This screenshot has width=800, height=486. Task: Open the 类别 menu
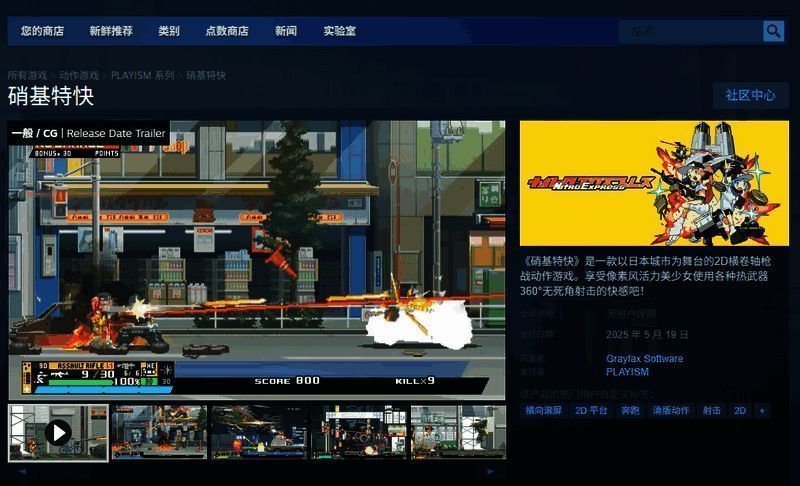tap(169, 31)
